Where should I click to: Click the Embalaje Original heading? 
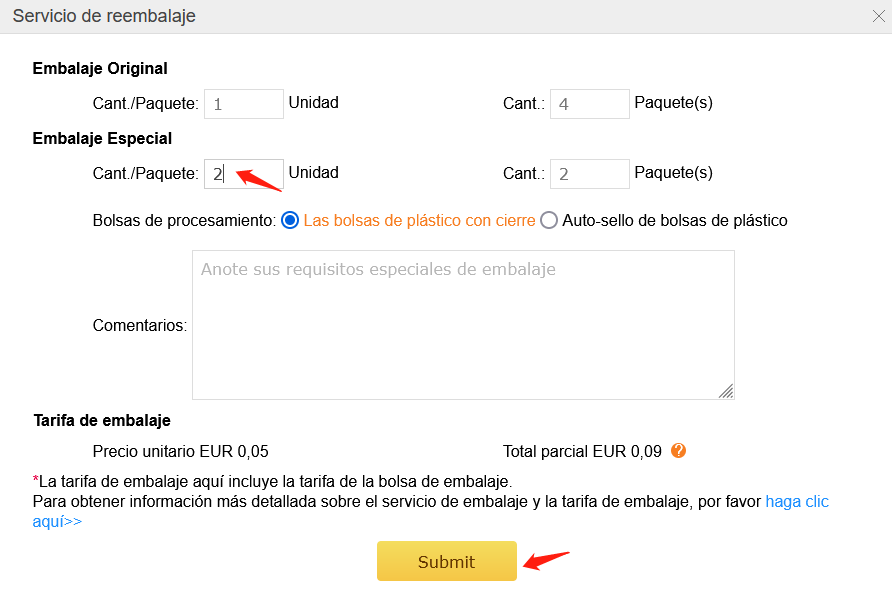click(100, 68)
